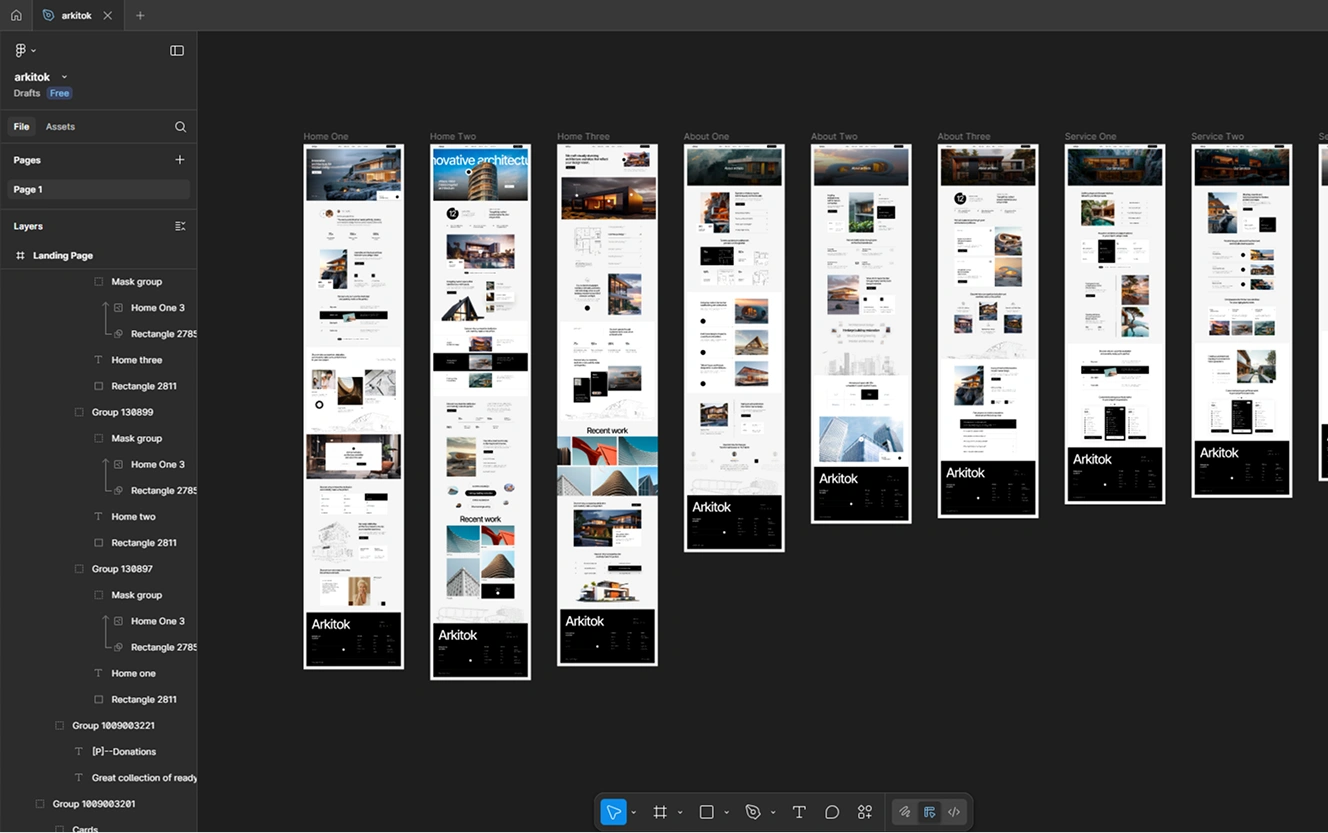Click the Service One frame label
The height and width of the screenshot is (833, 1328).
click(1090, 137)
